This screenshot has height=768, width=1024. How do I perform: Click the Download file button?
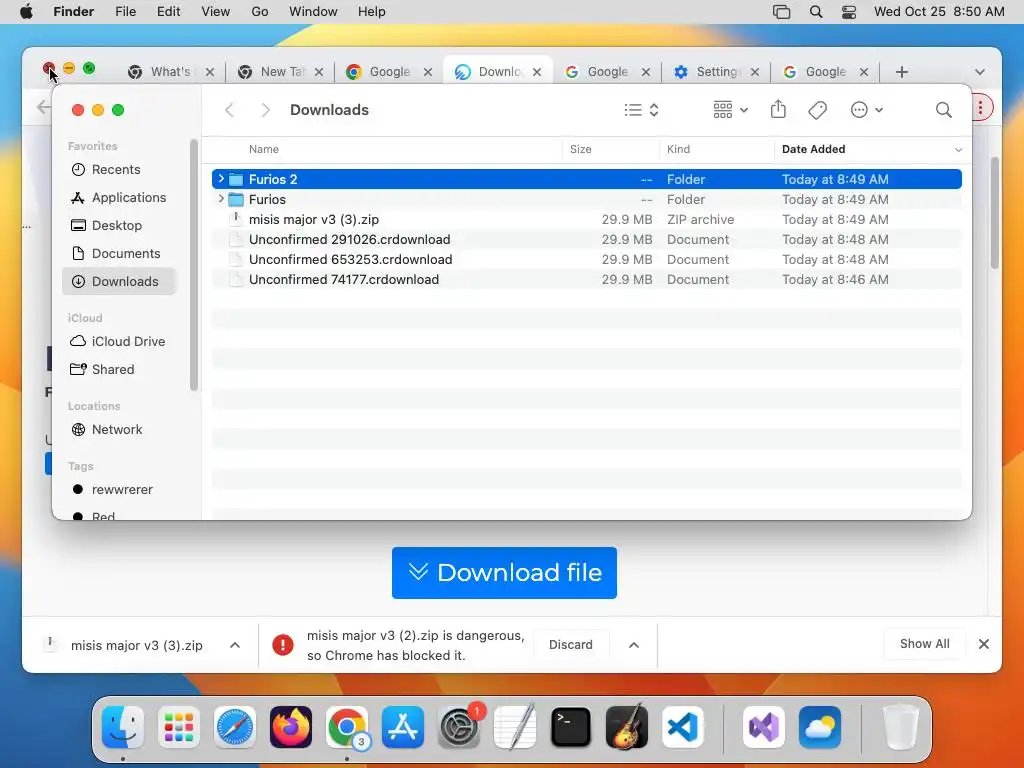coord(504,573)
